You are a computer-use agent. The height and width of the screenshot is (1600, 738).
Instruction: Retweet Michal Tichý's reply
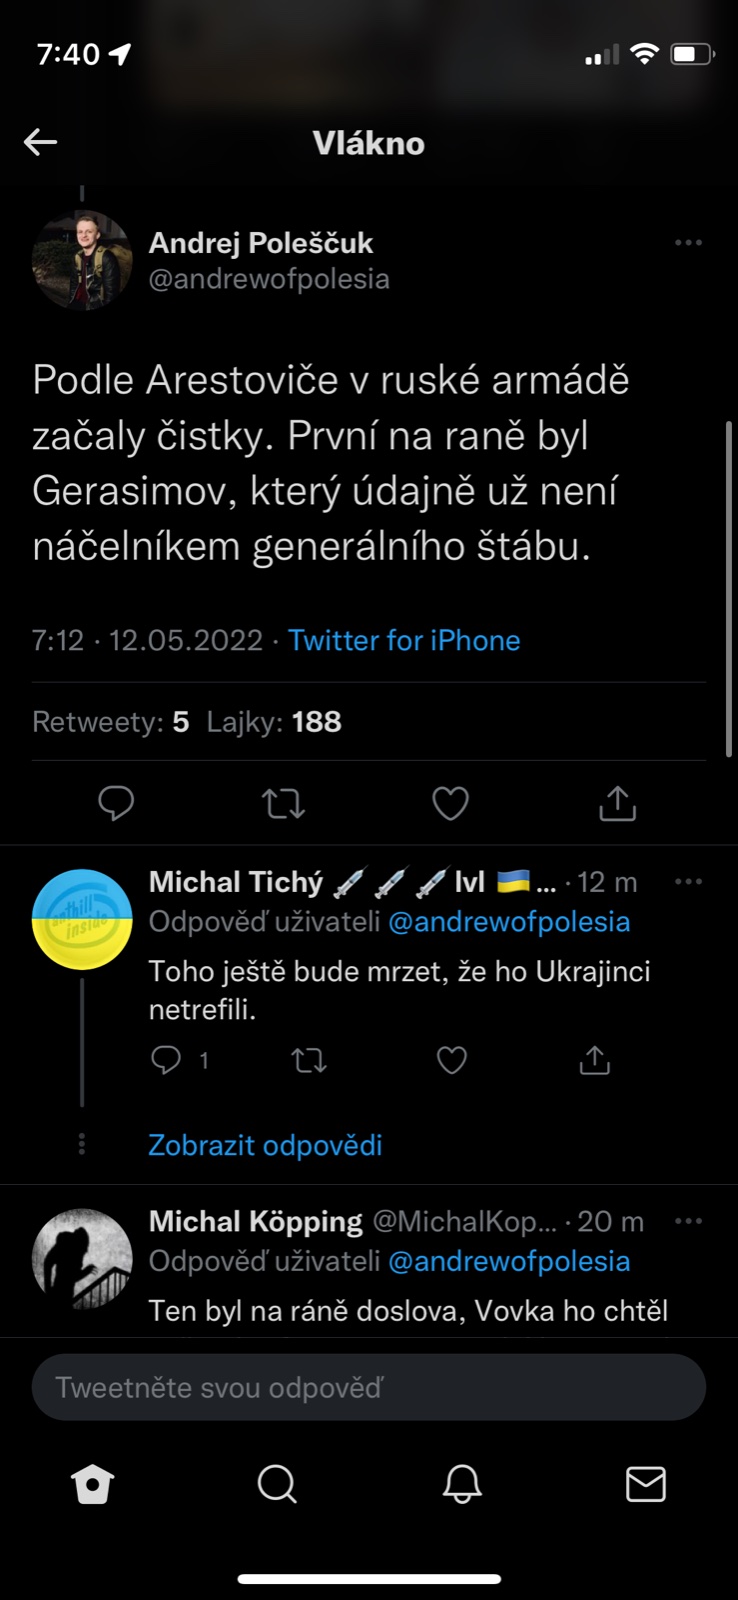(x=309, y=1060)
